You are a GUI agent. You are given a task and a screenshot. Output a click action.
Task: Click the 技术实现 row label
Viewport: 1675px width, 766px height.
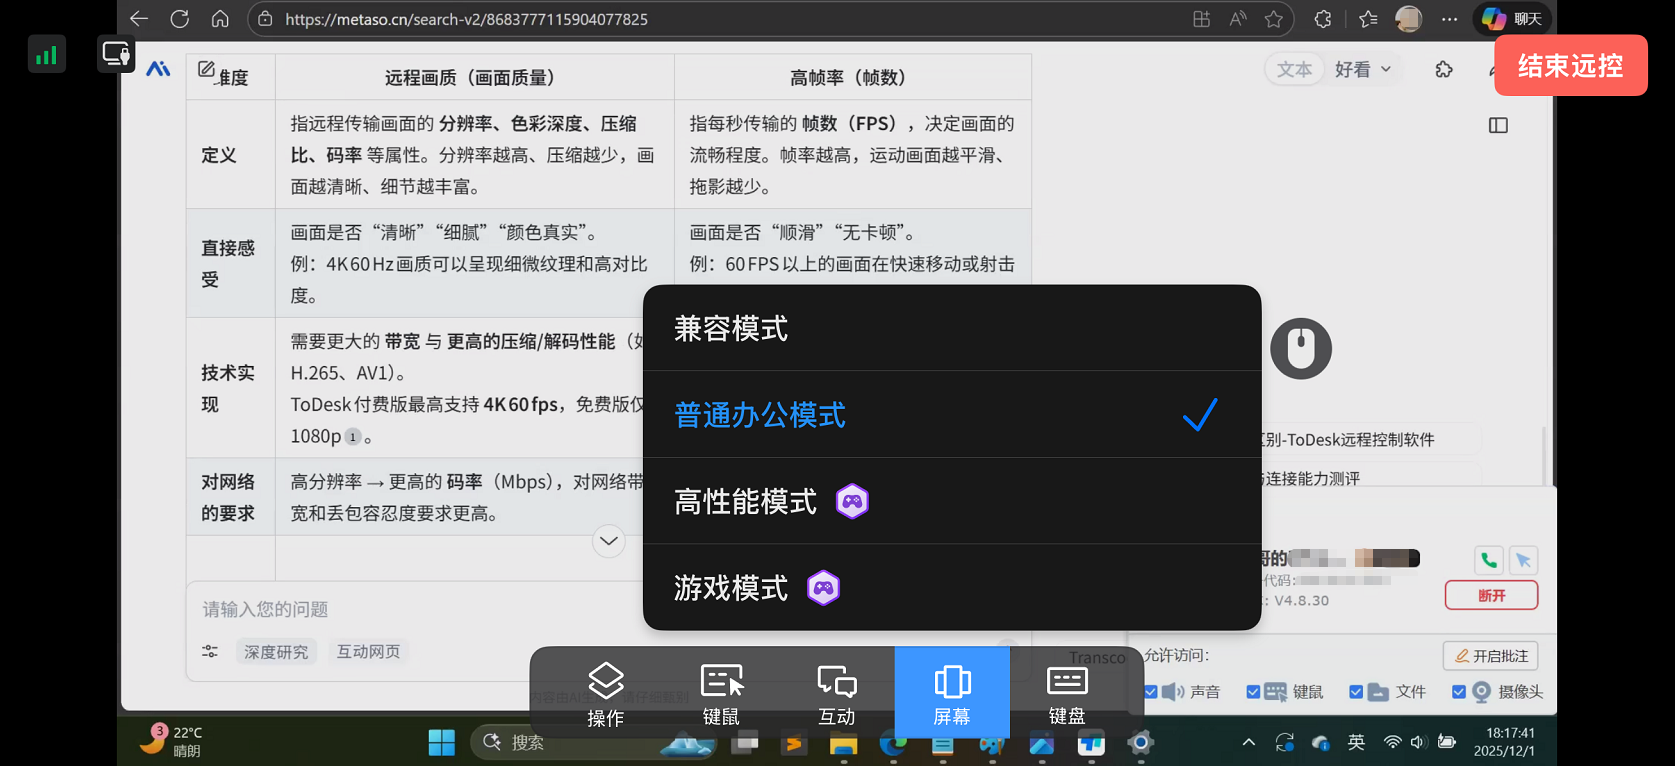pos(228,389)
